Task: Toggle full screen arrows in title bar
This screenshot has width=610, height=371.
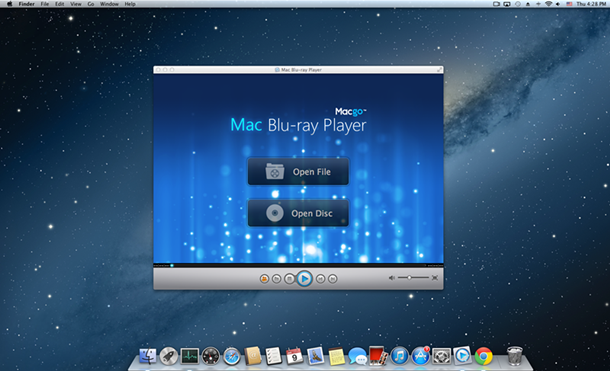Action: pyautogui.click(x=439, y=70)
